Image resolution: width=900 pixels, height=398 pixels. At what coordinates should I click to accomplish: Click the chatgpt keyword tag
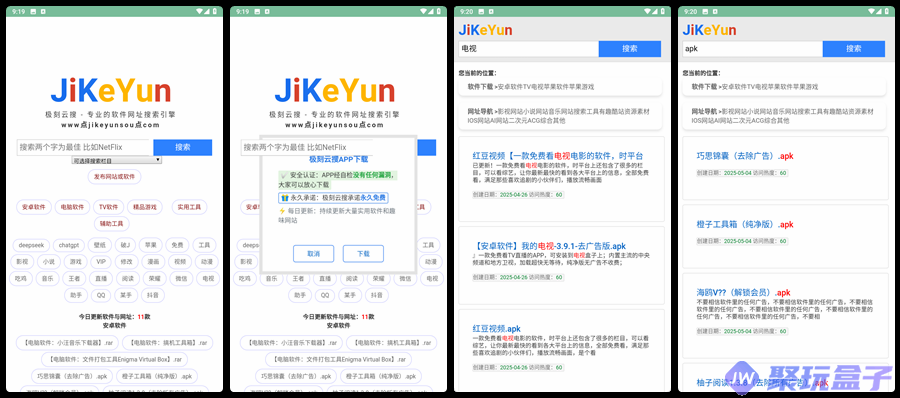coord(68,245)
